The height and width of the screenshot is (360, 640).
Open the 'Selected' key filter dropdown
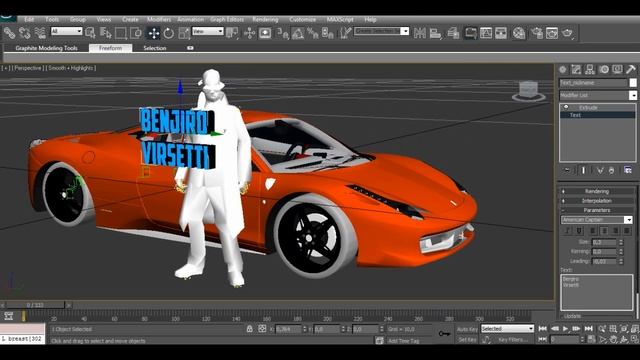tap(507, 329)
